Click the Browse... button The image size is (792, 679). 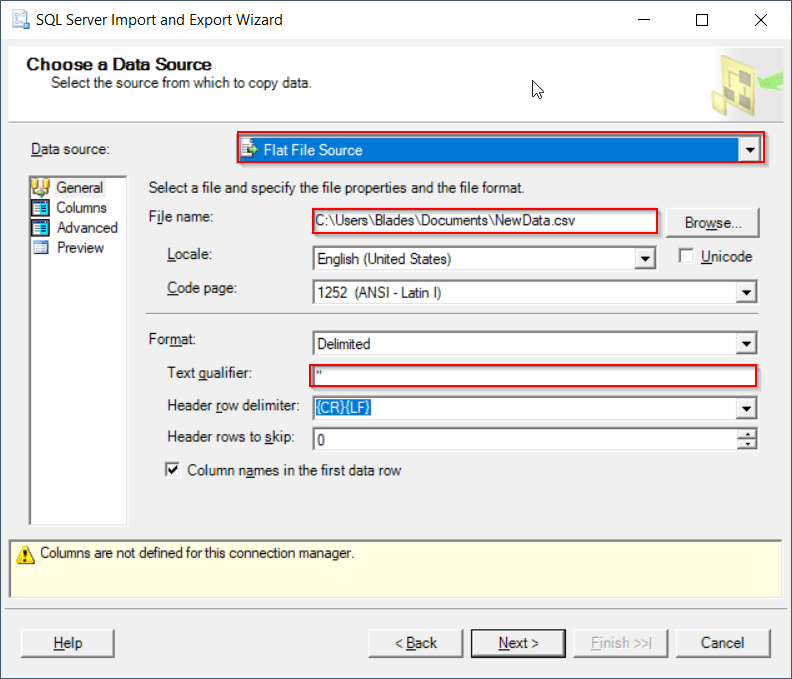(x=713, y=223)
